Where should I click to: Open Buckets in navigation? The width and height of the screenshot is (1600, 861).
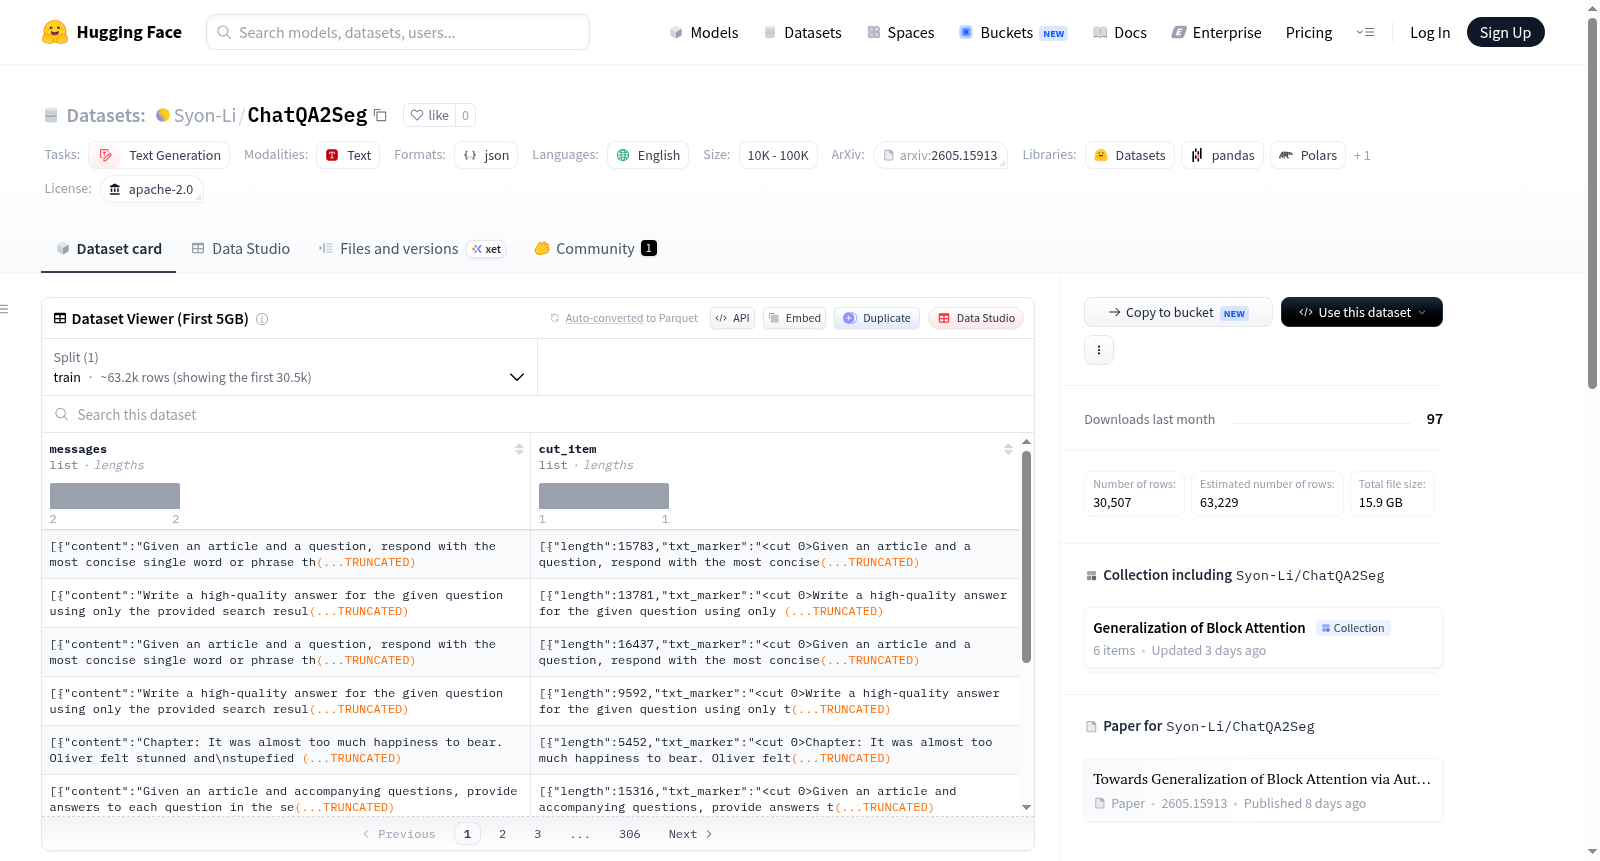pyautogui.click(x=1013, y=32)
